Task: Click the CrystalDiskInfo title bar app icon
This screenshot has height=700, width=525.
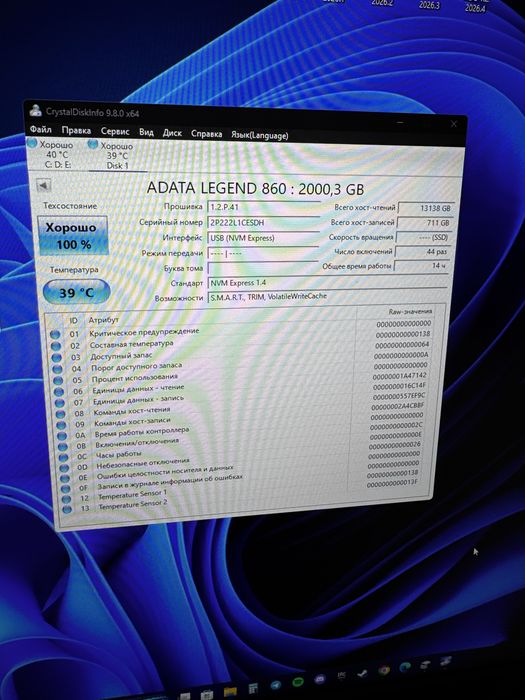Action: (x=35, y=111)
